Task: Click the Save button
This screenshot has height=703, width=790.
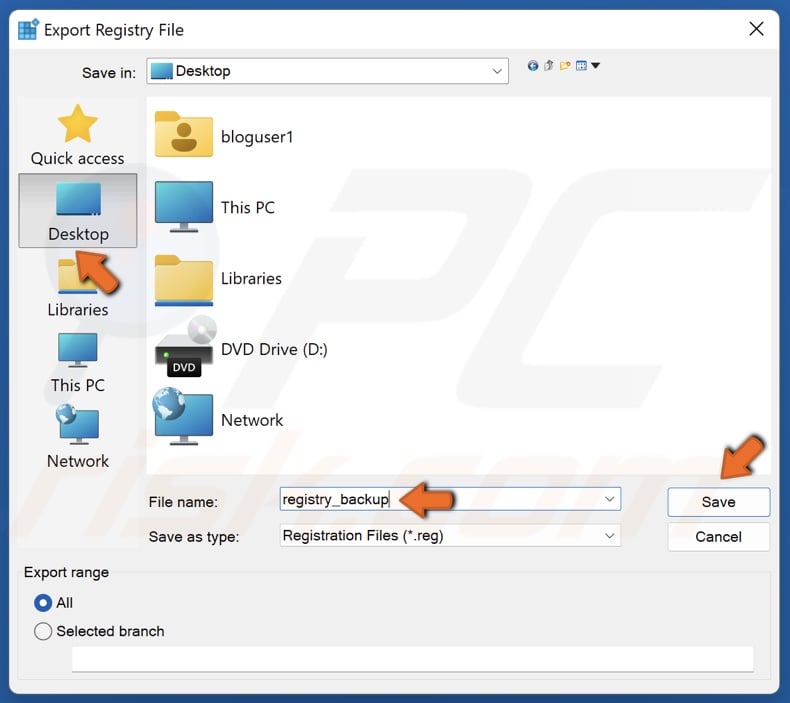Action: pos(718,502)
